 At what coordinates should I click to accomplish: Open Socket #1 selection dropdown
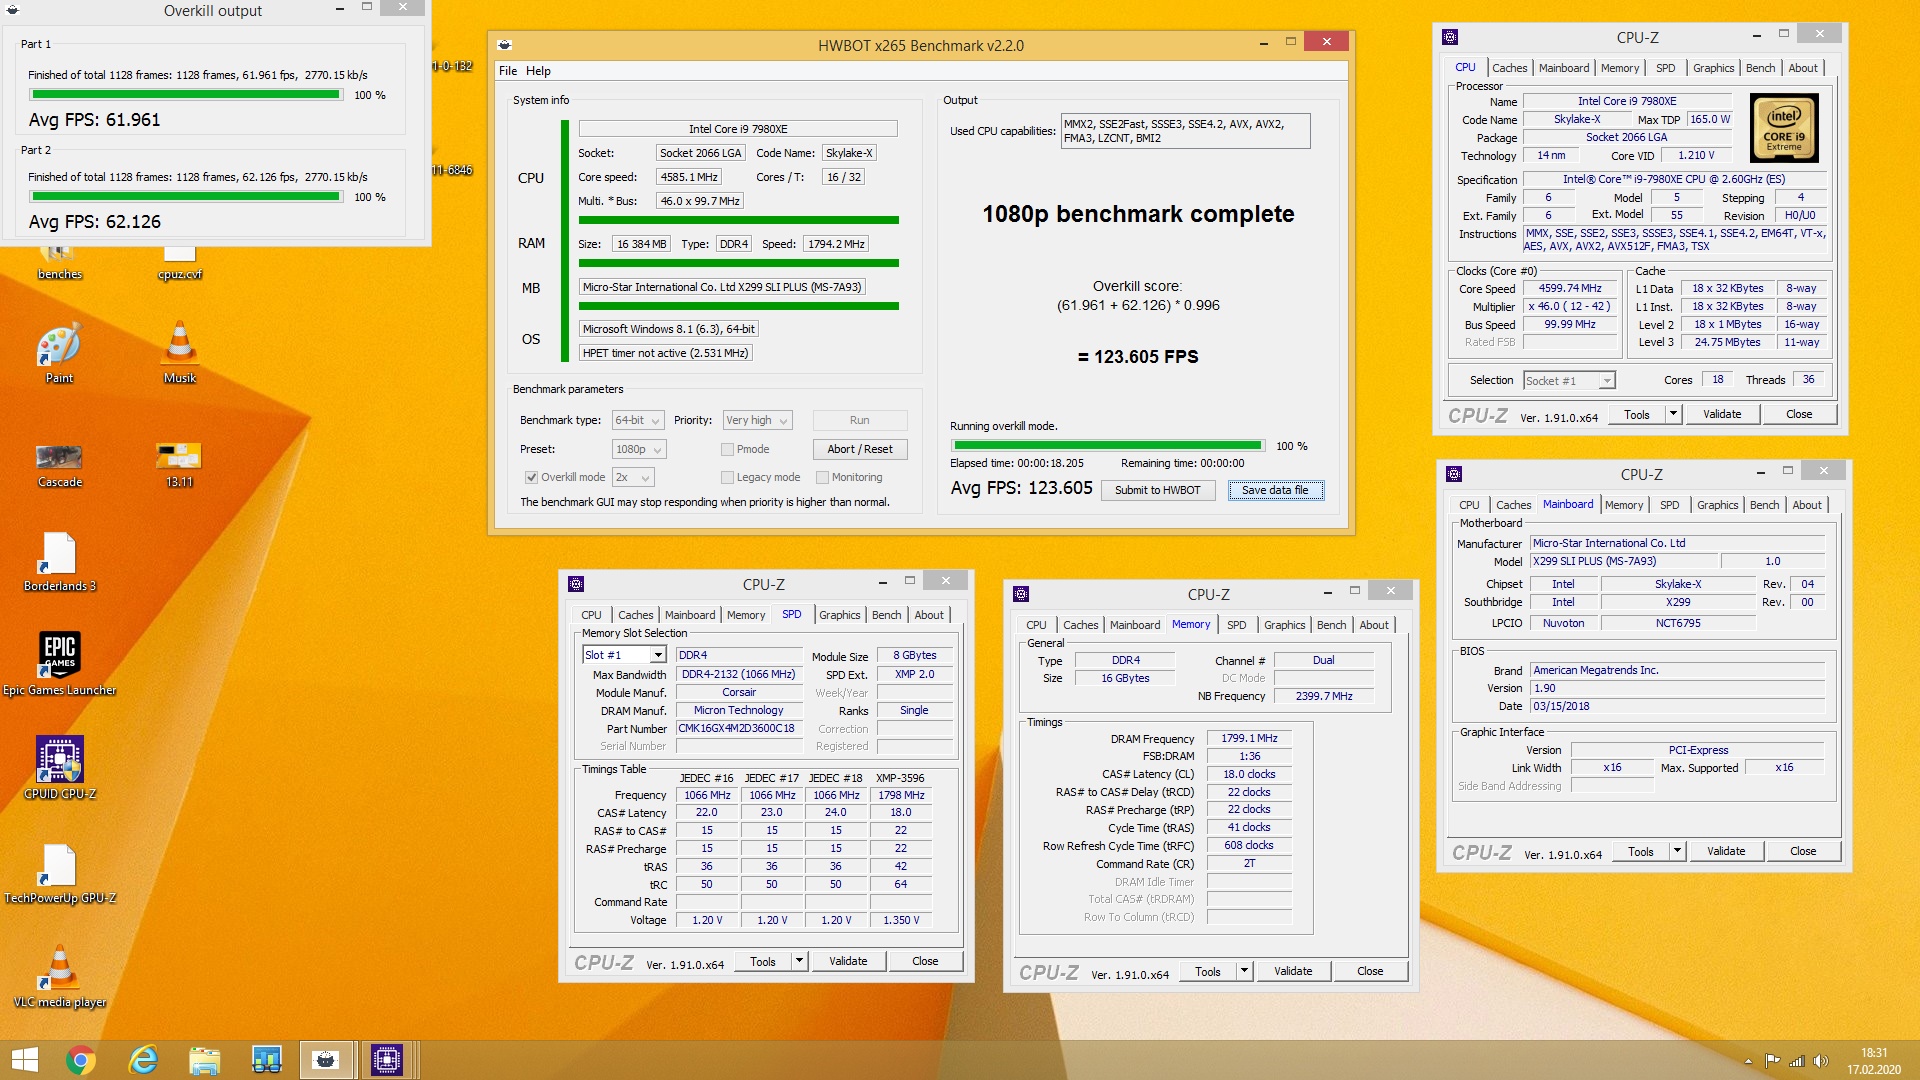click(1568, 380)
